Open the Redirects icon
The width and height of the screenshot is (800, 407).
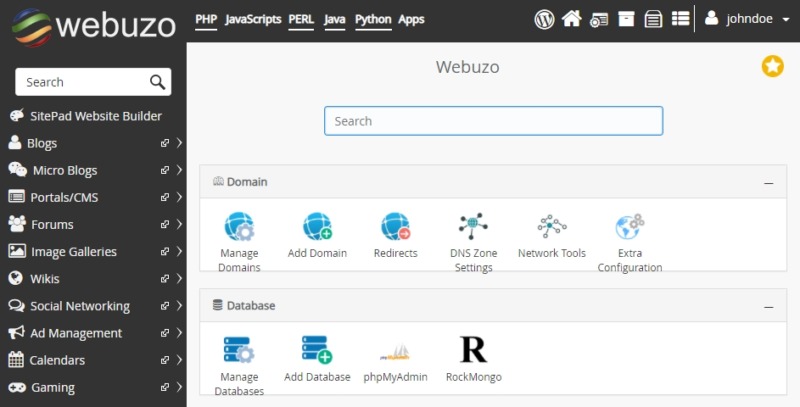click(395, 227)
